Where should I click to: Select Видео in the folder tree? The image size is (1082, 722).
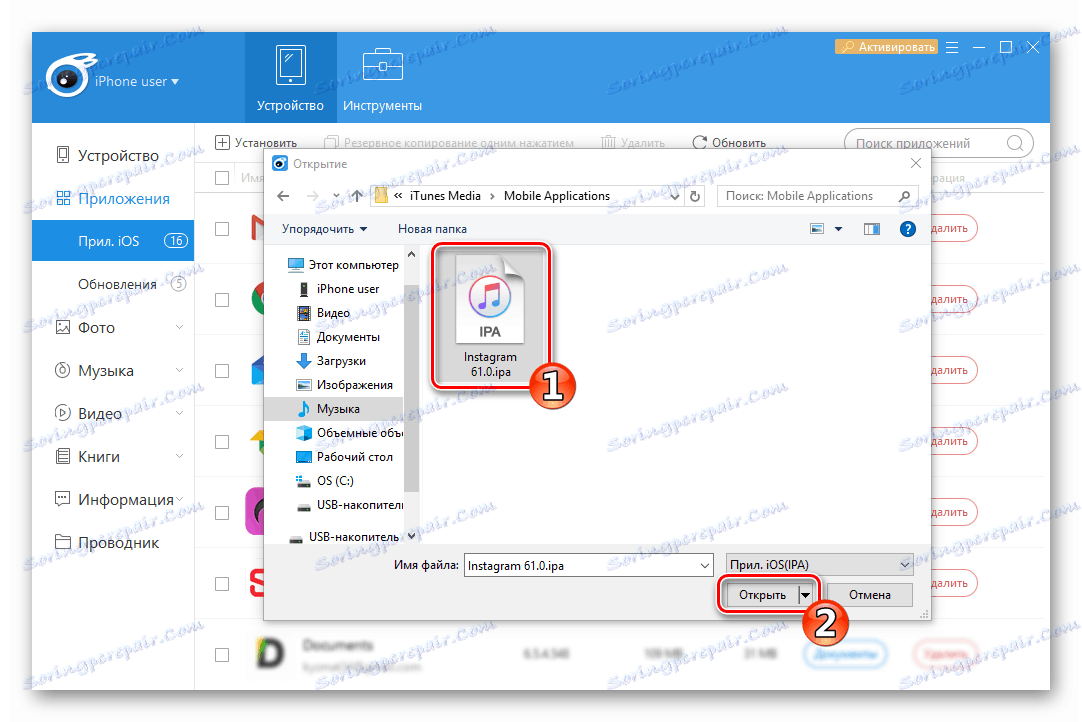(324, 313)
